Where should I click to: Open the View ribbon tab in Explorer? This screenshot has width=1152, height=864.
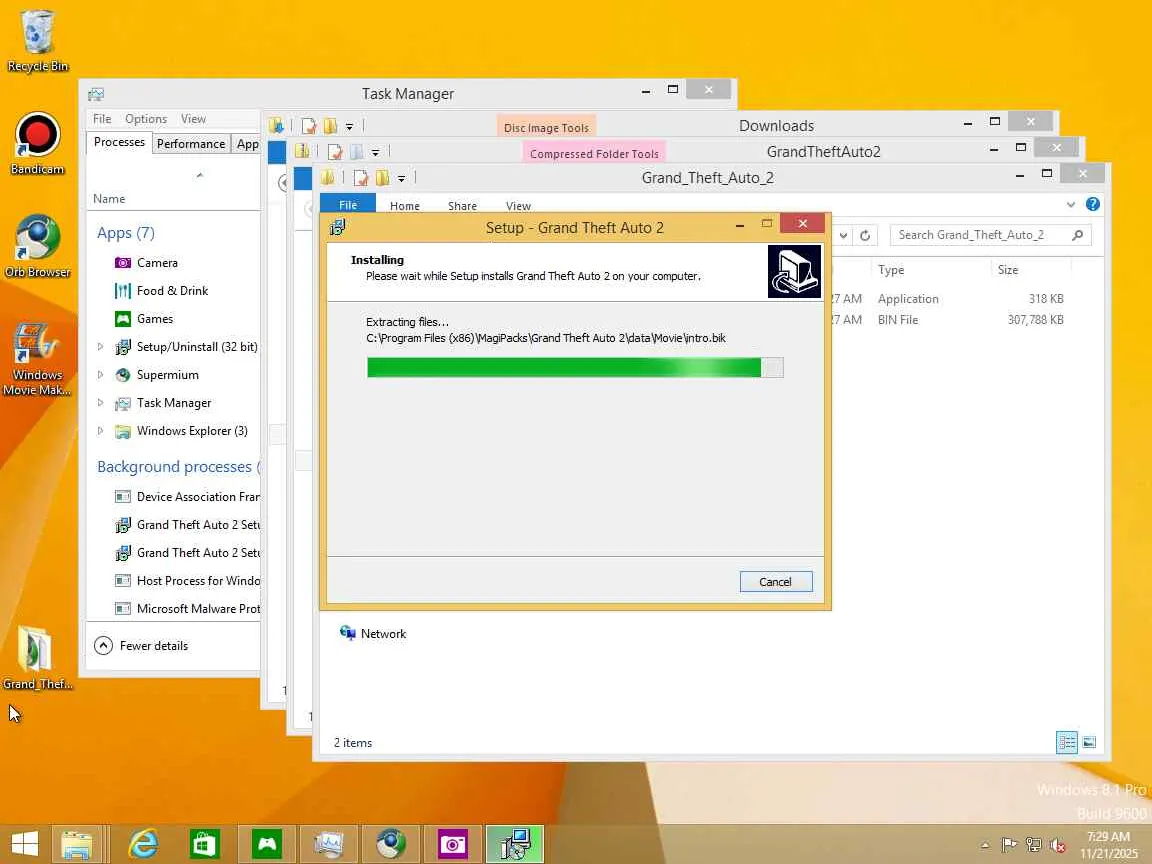click(x=518, y=206)
